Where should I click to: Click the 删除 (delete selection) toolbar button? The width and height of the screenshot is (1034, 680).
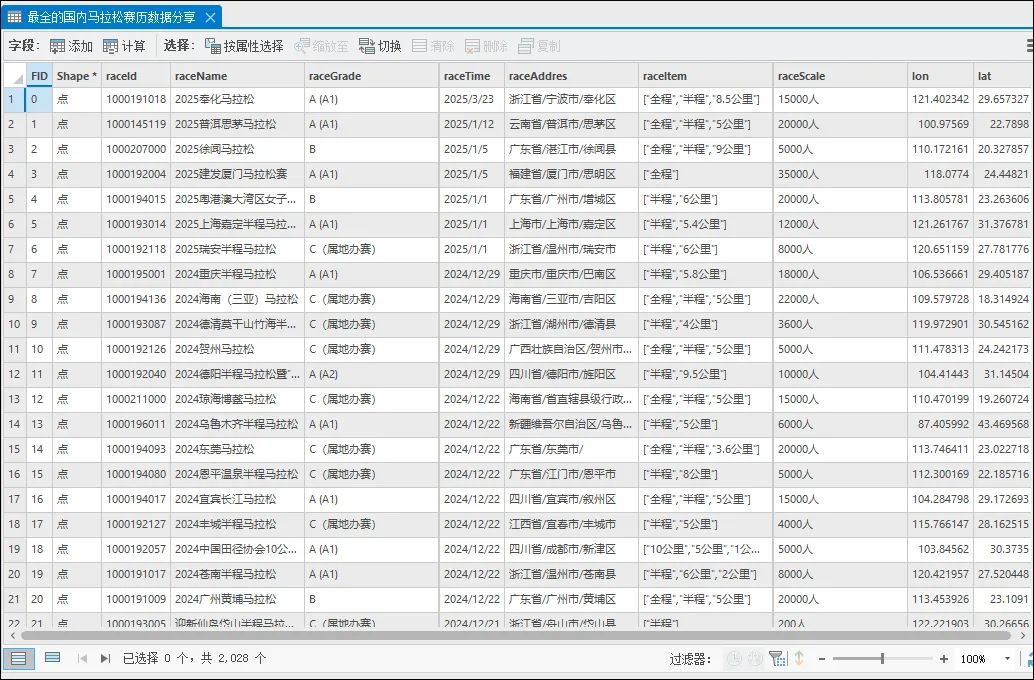486,46
